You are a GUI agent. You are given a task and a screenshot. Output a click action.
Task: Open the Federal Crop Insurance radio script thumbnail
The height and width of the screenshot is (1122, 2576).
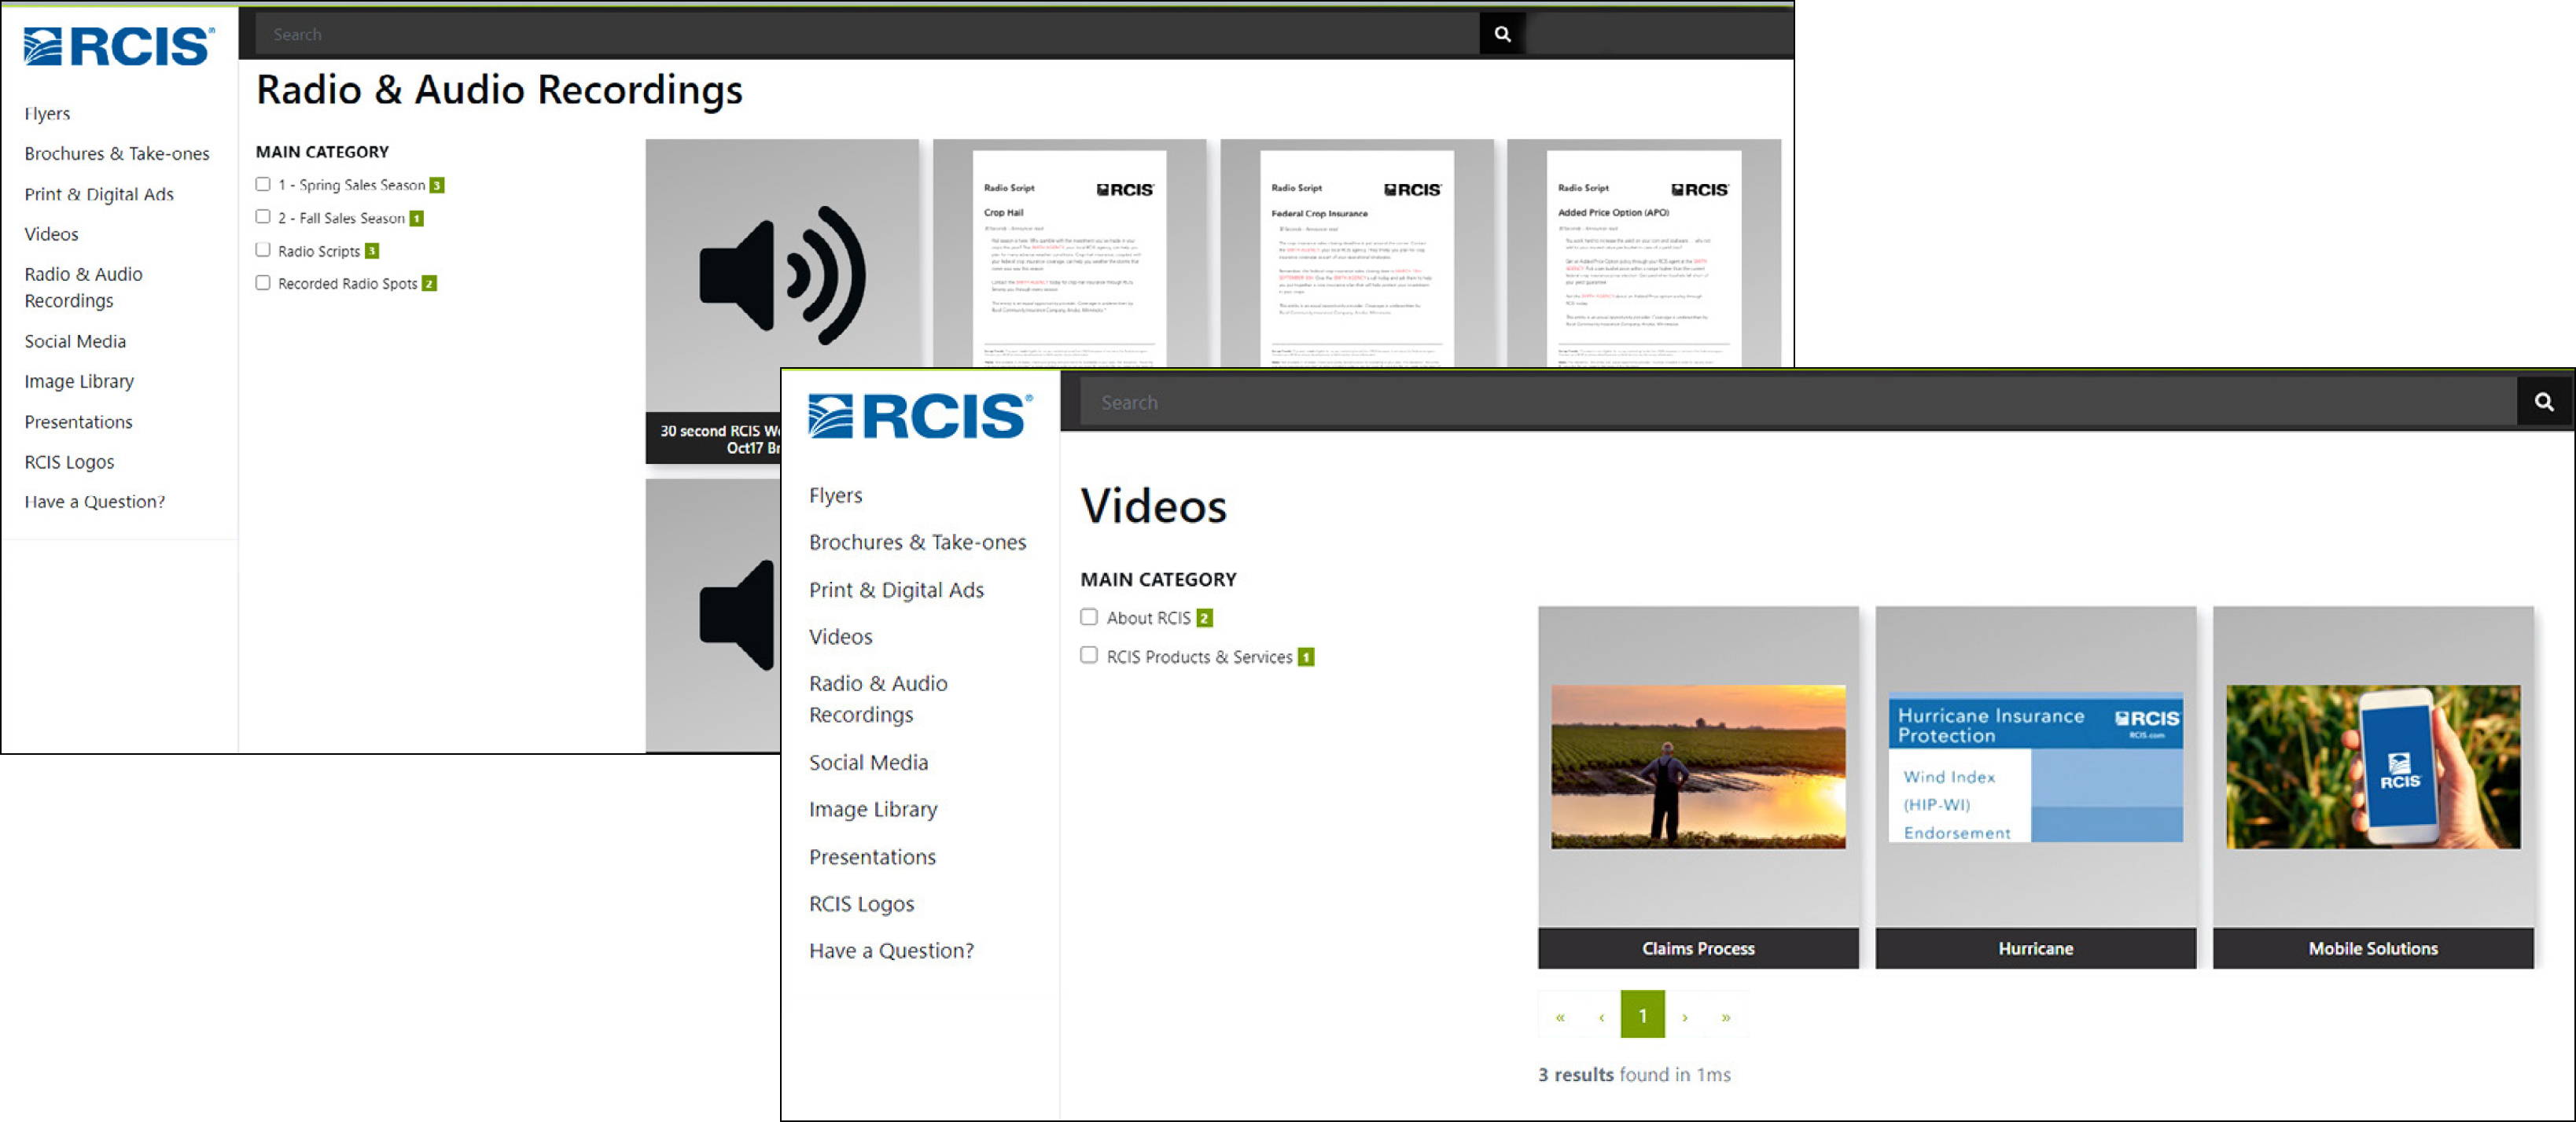click(x=1356, y=254)
